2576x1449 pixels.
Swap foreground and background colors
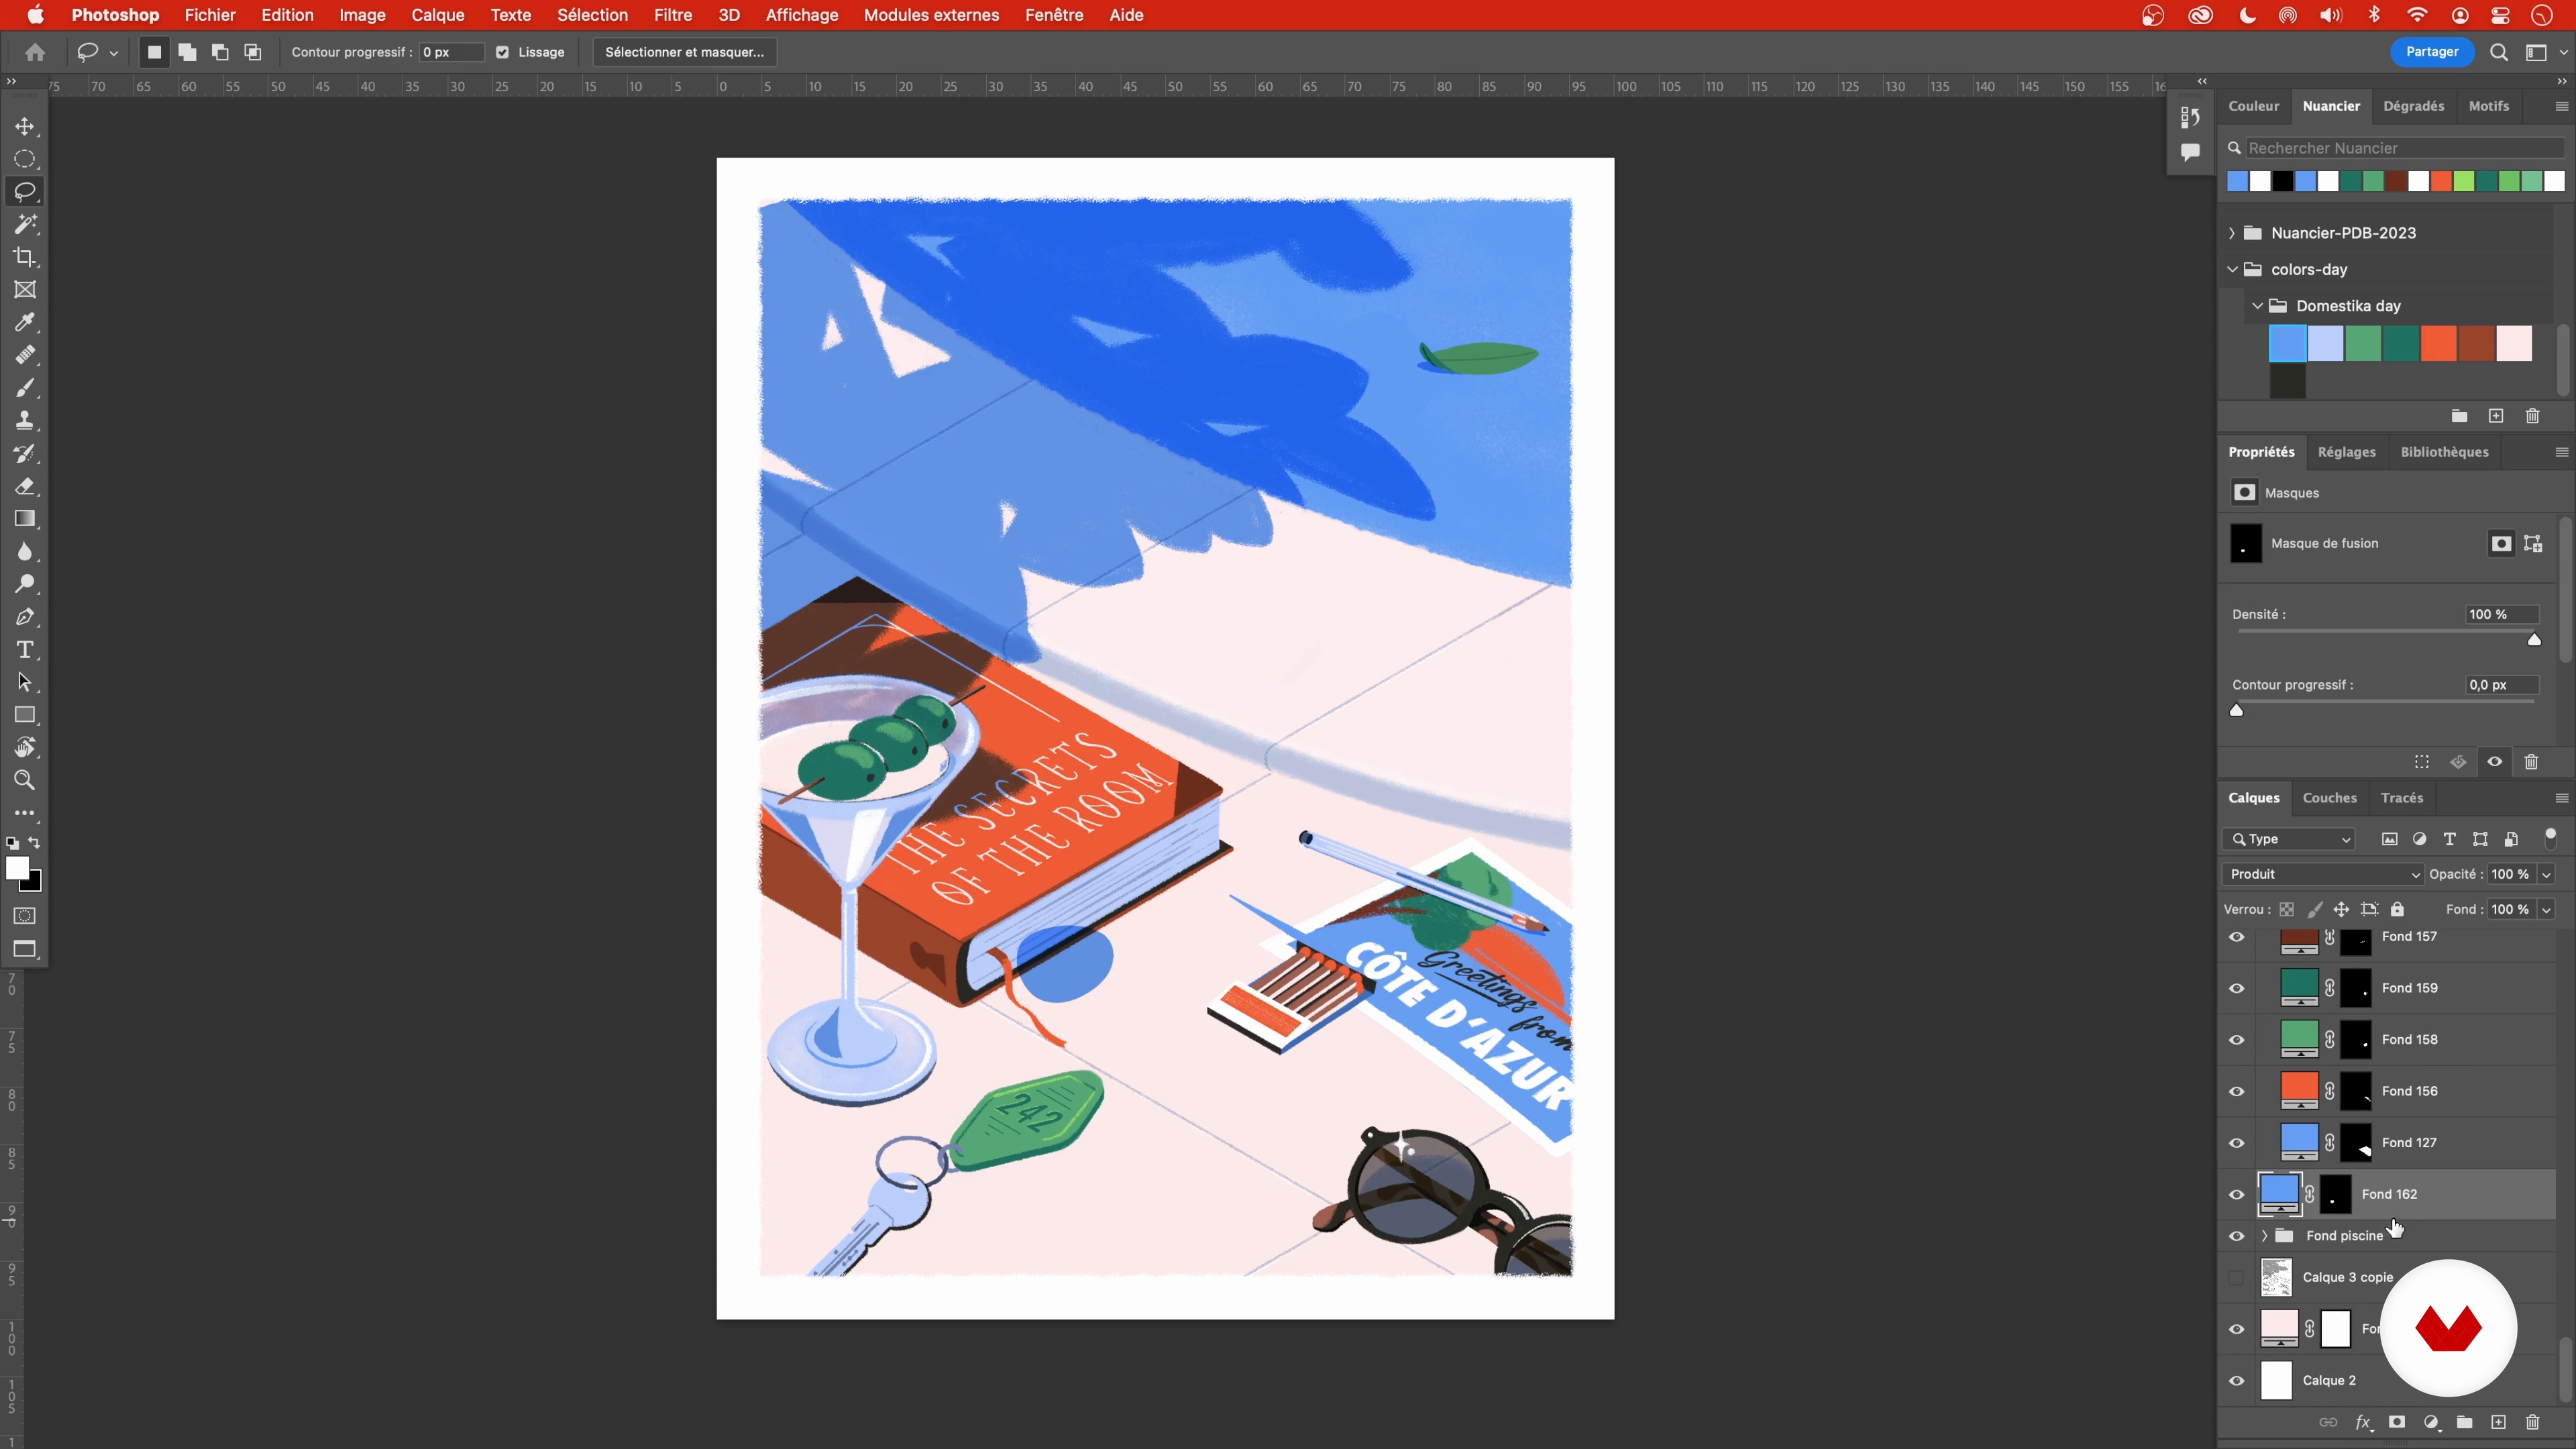(x=35, y=843)
